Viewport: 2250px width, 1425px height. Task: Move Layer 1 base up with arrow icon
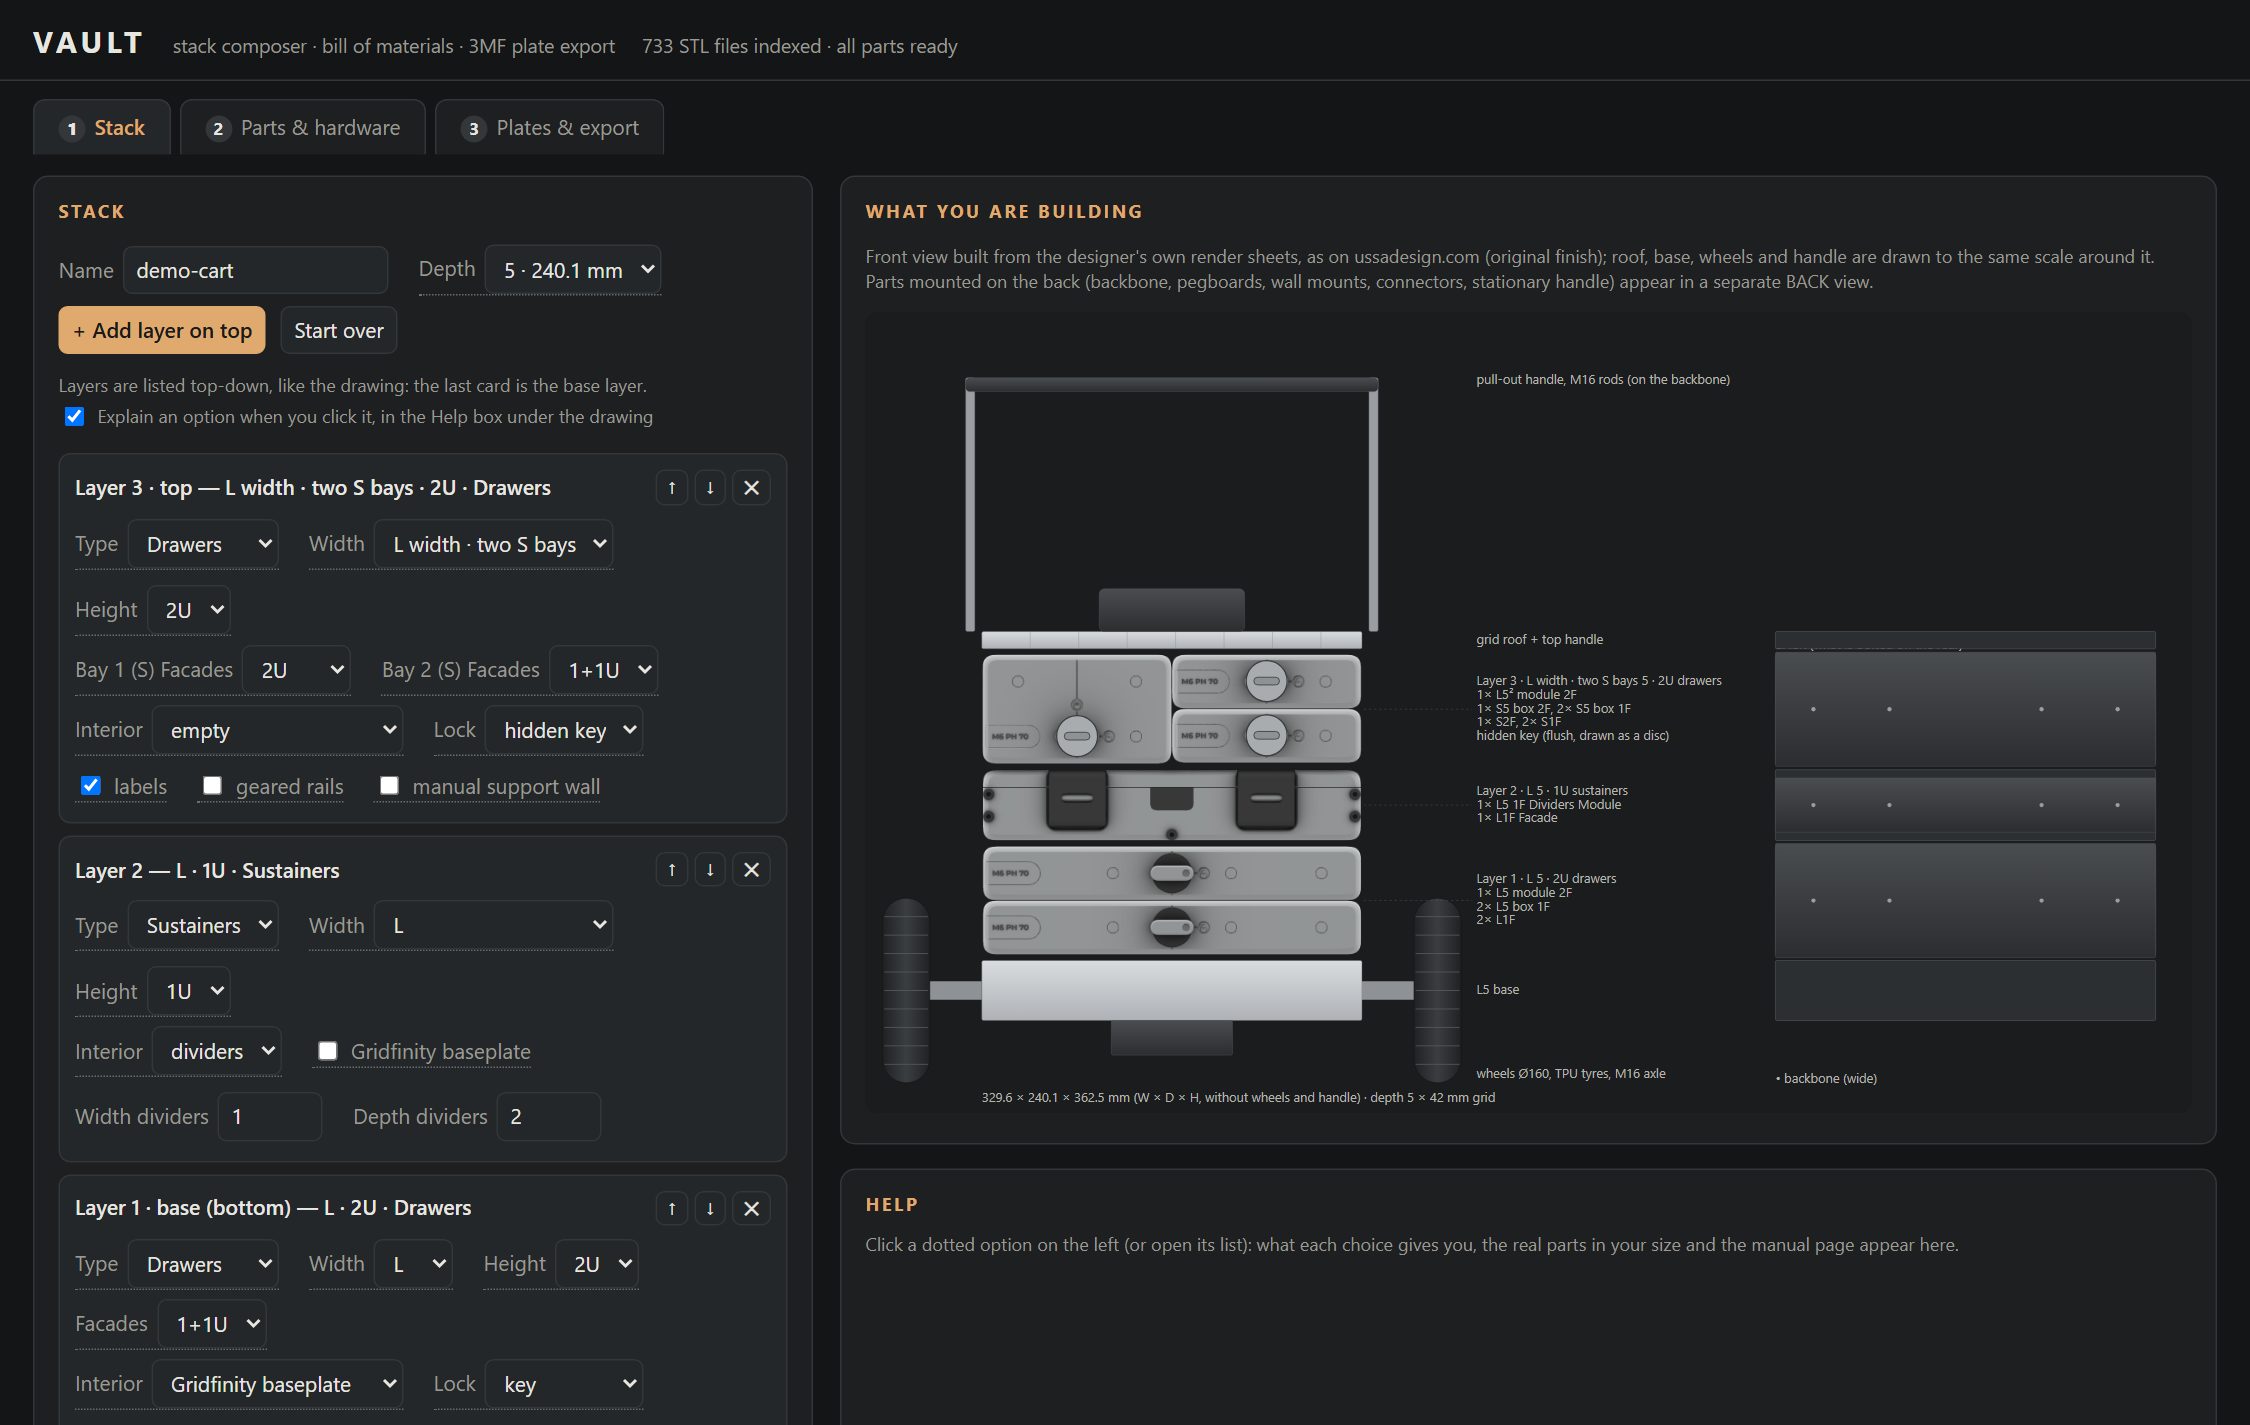[671, 1208]
